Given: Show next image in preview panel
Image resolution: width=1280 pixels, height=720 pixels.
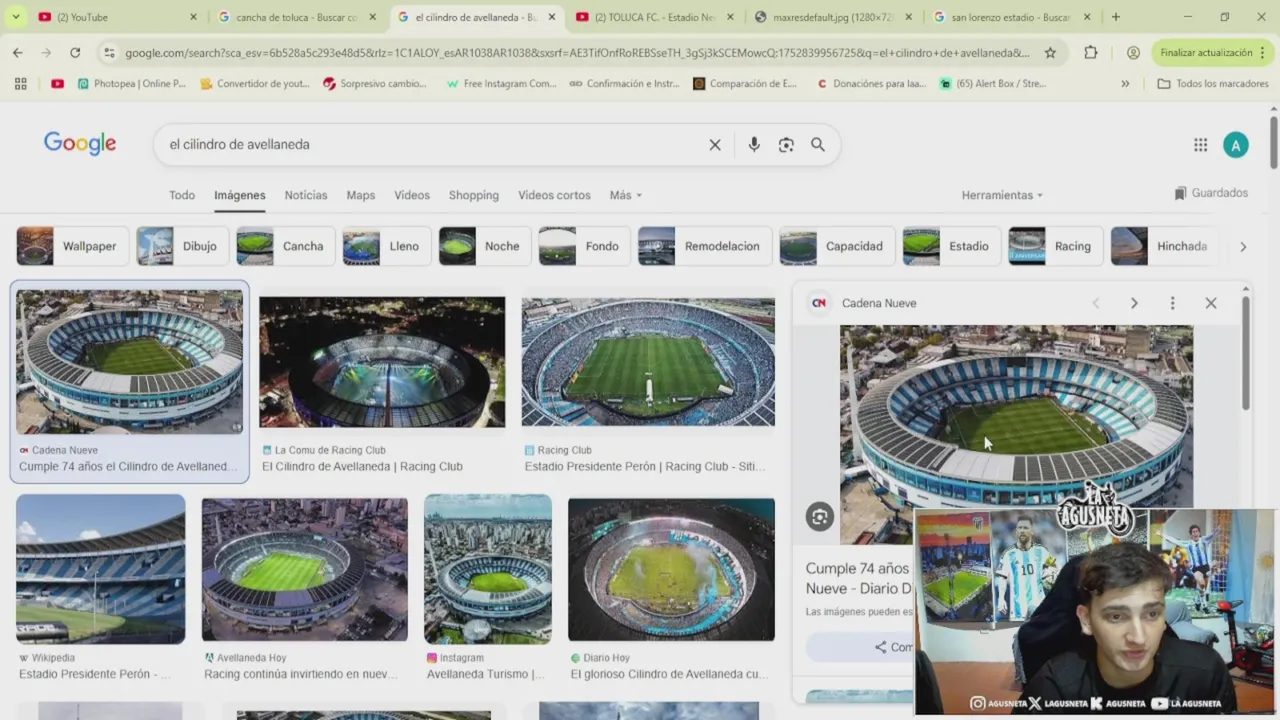Looking at the screenshot, I should point(1134,303).
